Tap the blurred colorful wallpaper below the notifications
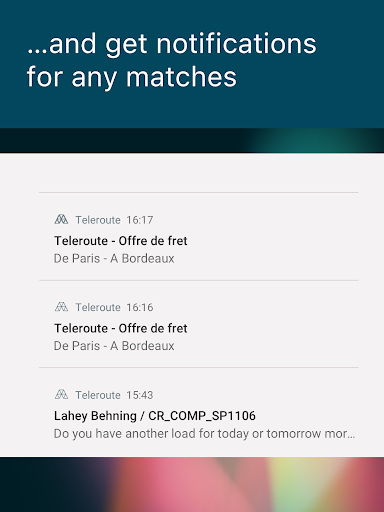 [192, 484]
